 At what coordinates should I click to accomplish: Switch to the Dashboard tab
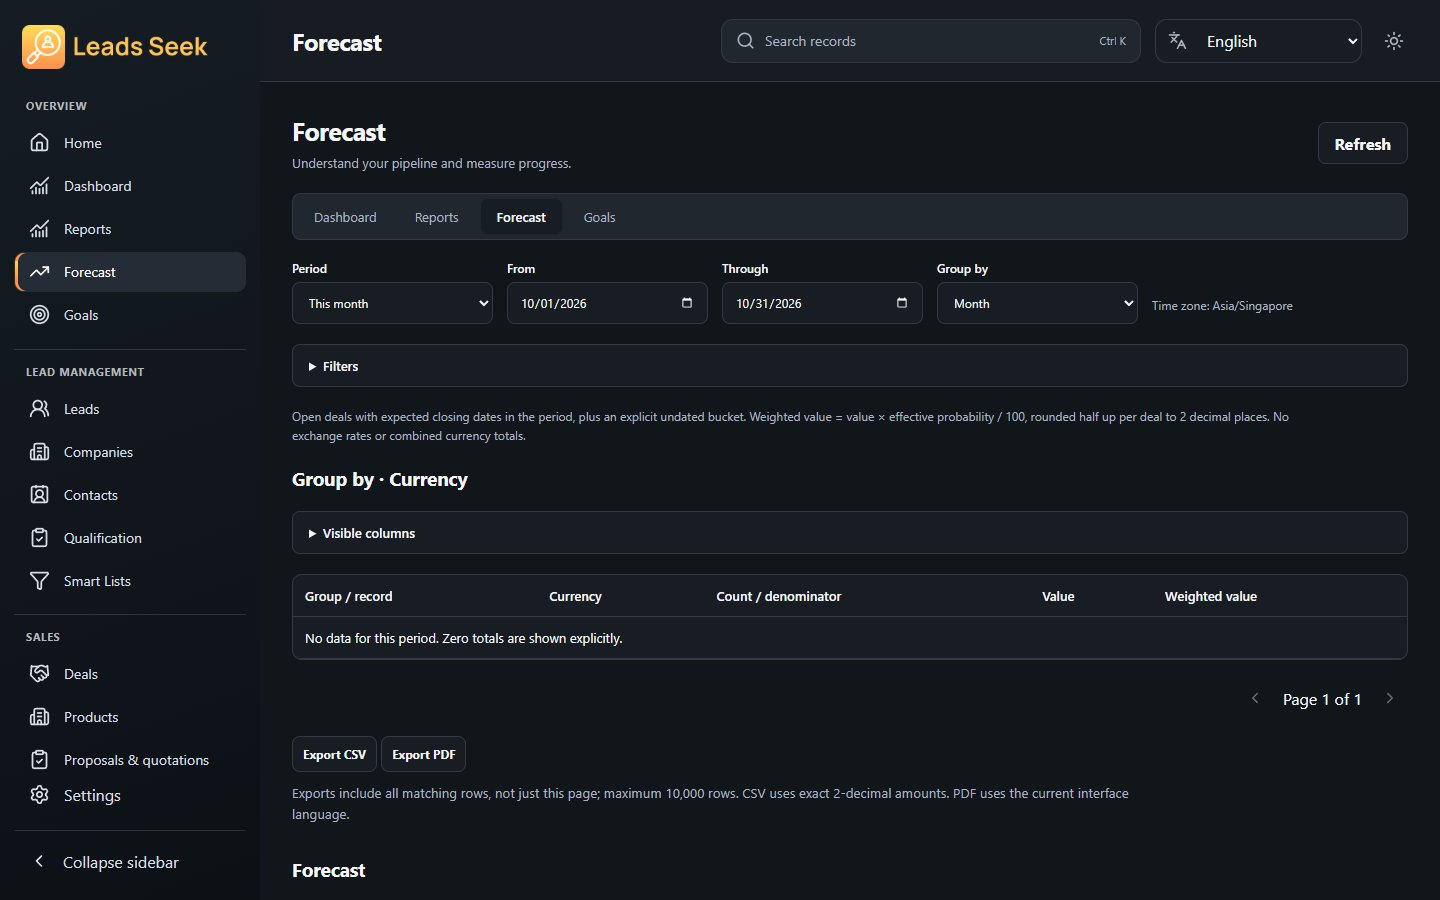tap(345, 217)
